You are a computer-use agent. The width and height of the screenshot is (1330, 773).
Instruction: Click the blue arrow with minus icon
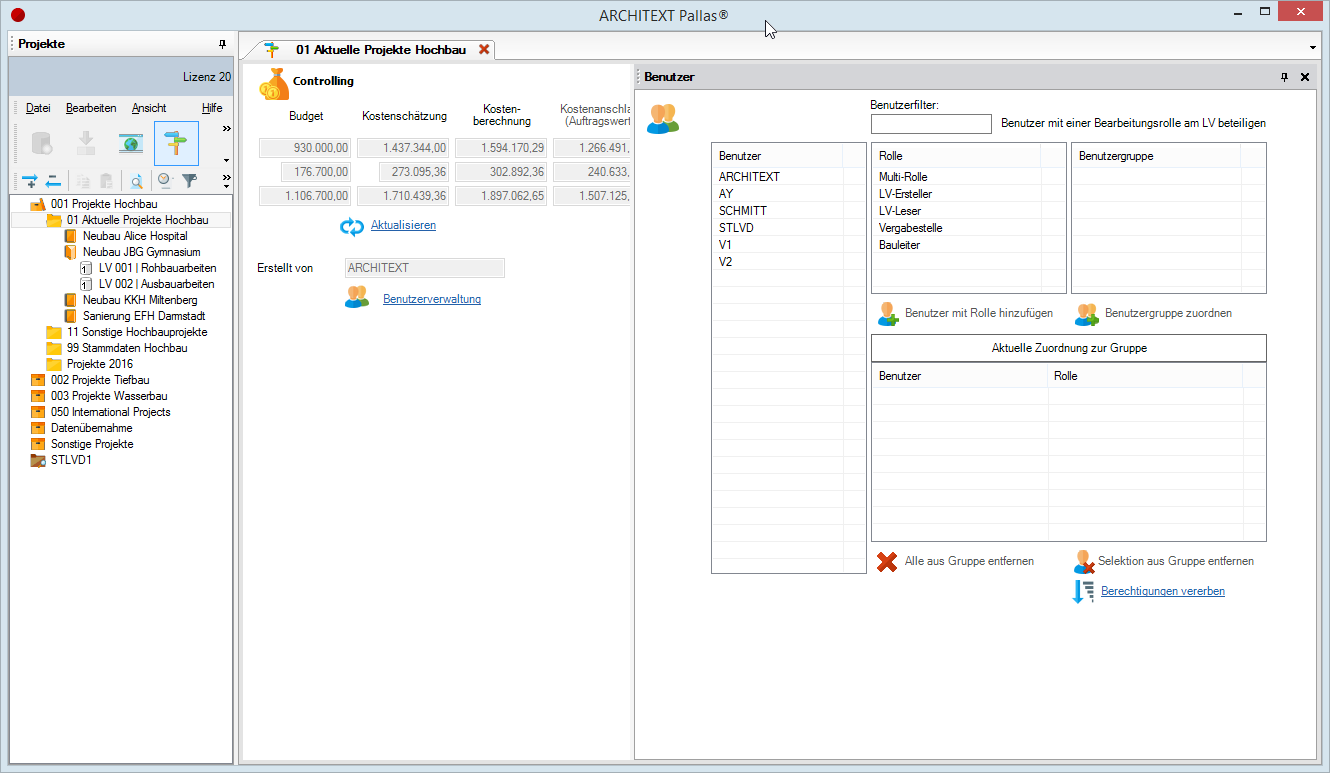(x=53, y=181)
